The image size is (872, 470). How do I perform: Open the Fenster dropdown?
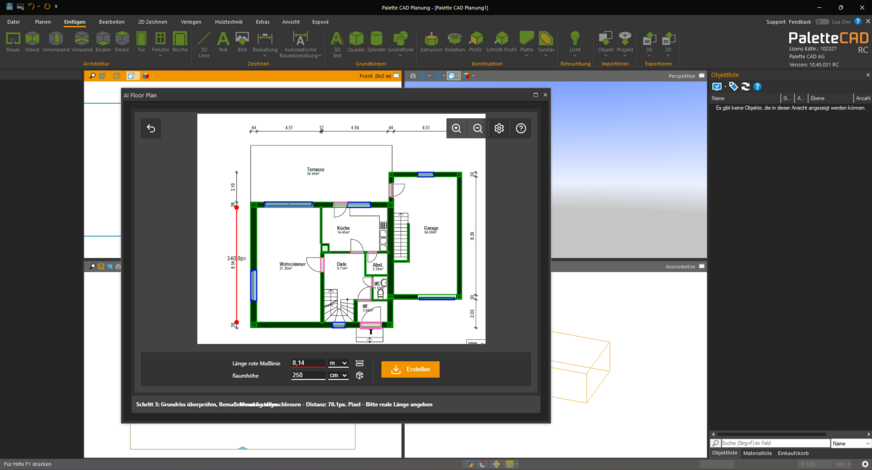pos(160,56)
